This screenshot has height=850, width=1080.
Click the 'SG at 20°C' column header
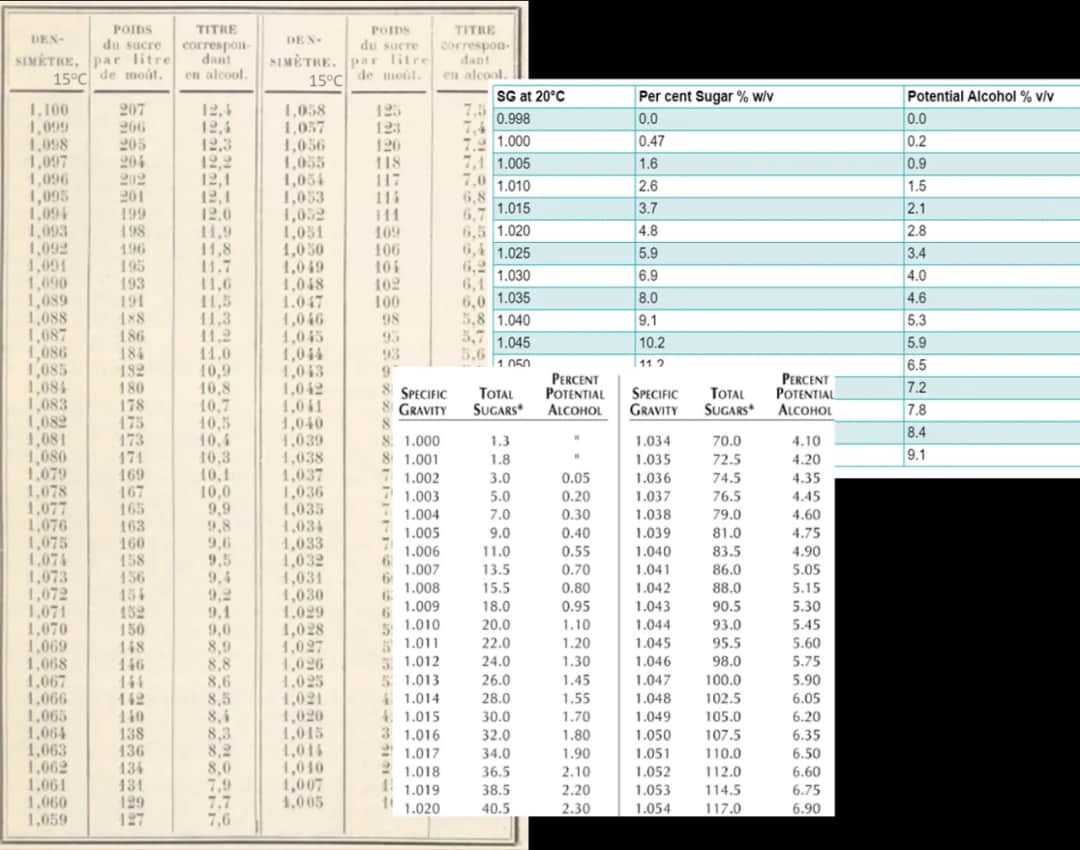coord(531,97)
